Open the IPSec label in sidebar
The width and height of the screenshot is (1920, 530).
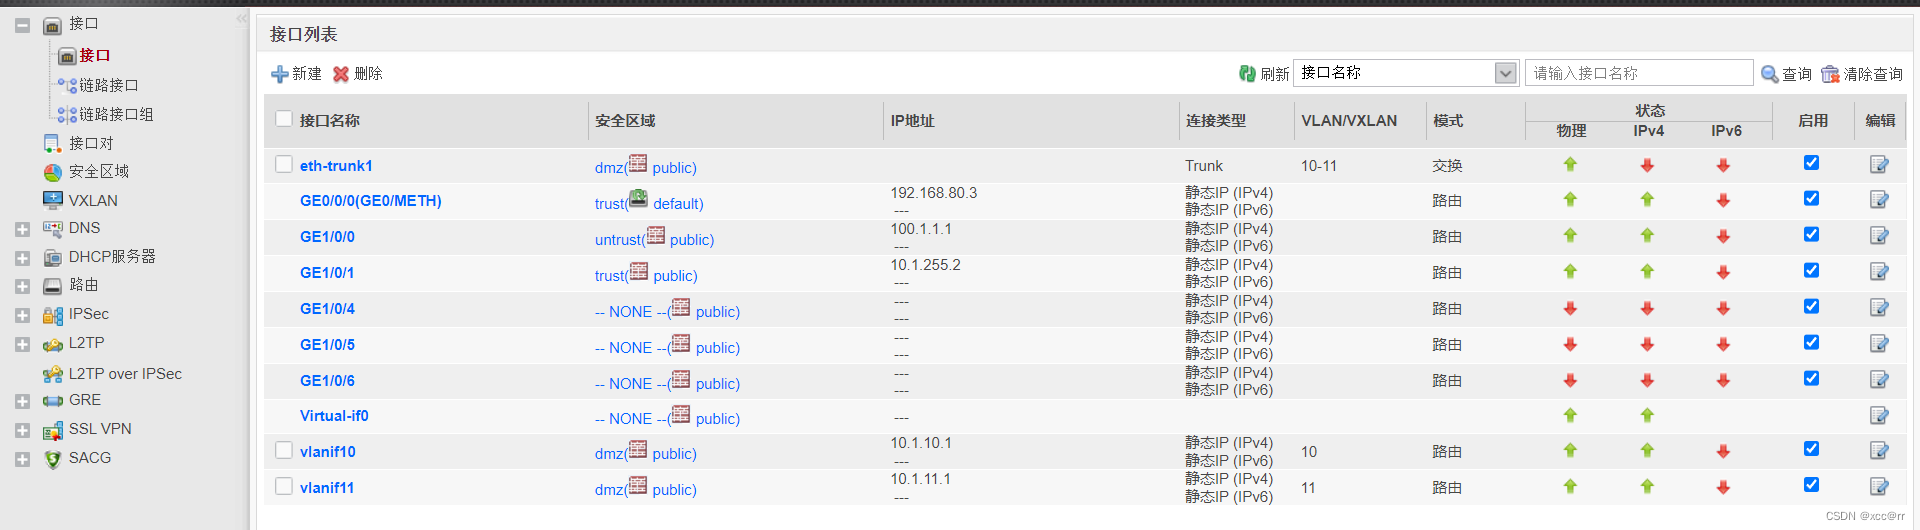(x=89, y=314)
